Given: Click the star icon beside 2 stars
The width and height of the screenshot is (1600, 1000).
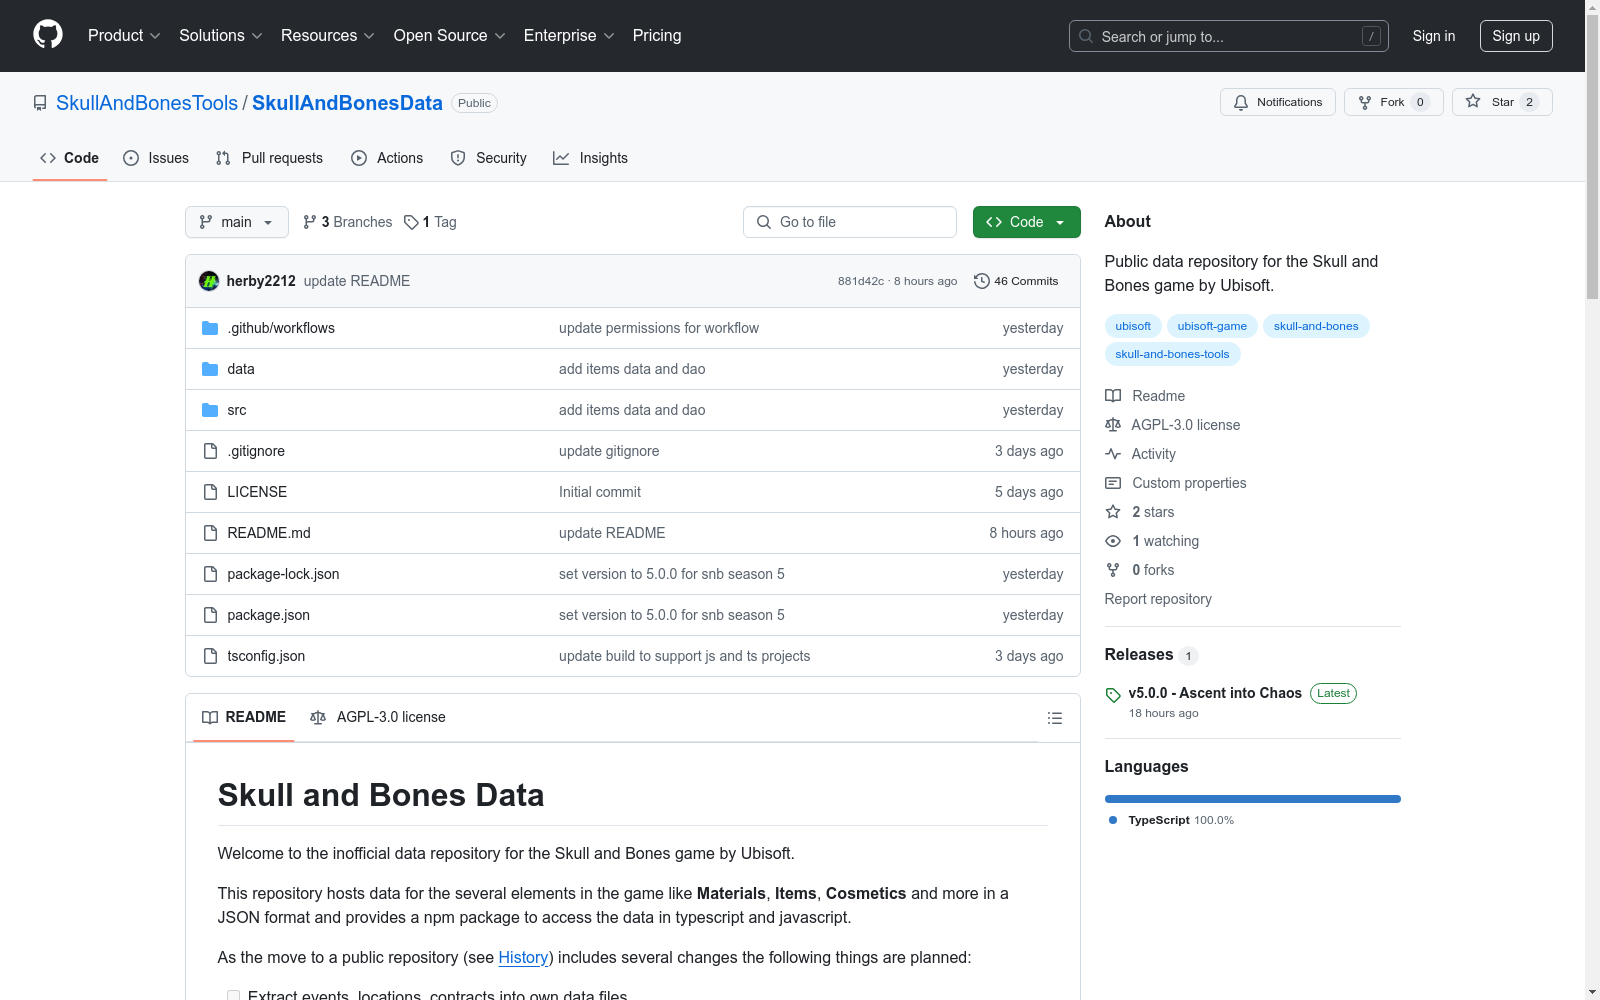Looking at the screenshot, I should 1113,512.
